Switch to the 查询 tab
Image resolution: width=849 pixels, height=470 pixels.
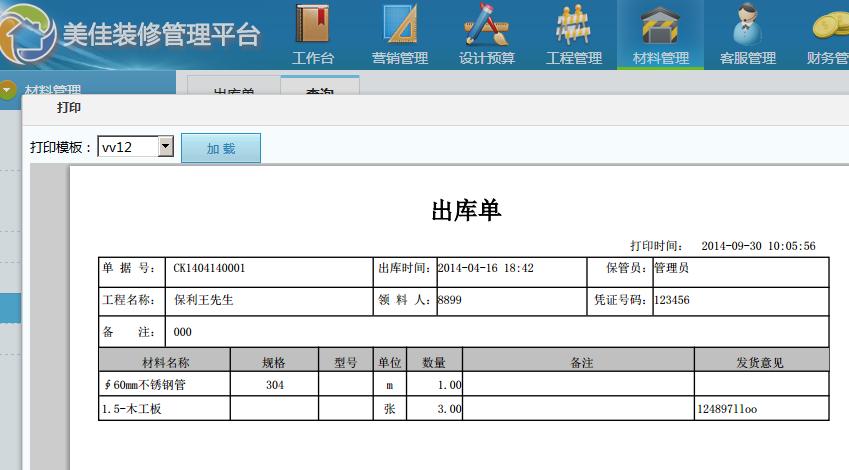click(320, 90)
